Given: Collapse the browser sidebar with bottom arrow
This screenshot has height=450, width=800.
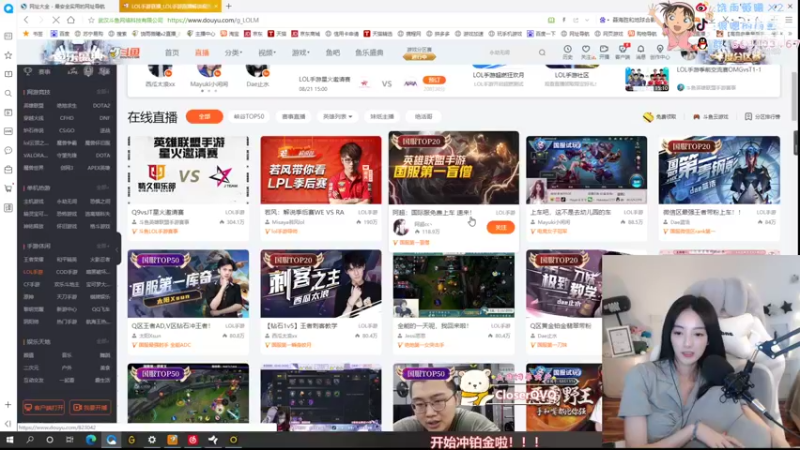Looking at the screenshot, I should (8, 423).
